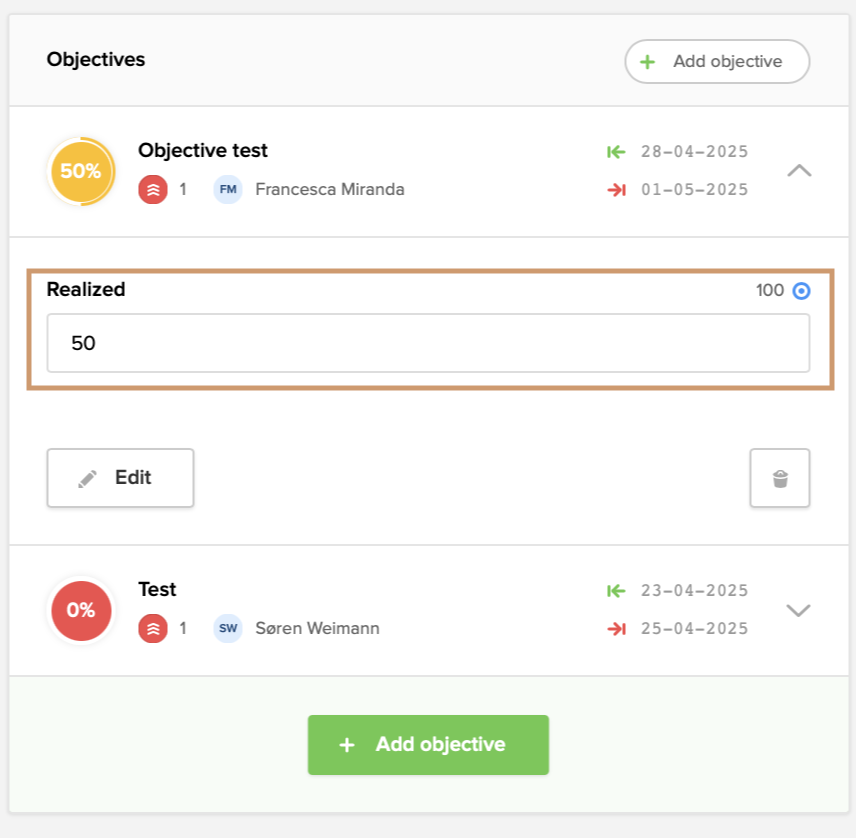This screenshot has width=856, height=838.
Task: Click green start date arrow for Test objective
Action: click(x=616, y=591)
